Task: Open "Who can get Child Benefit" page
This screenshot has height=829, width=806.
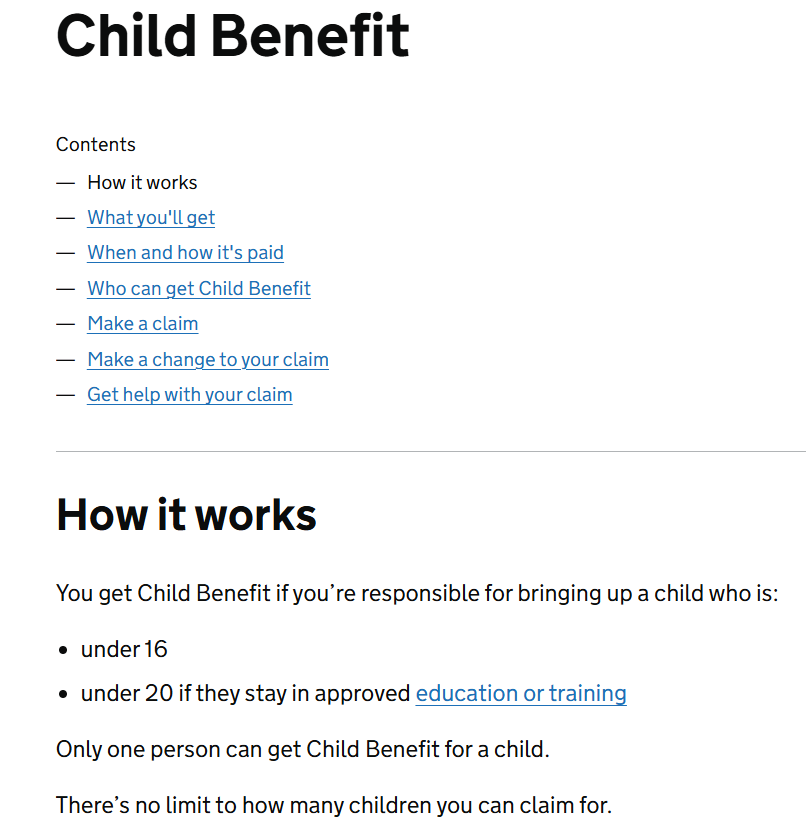Action: click(199, 289)
